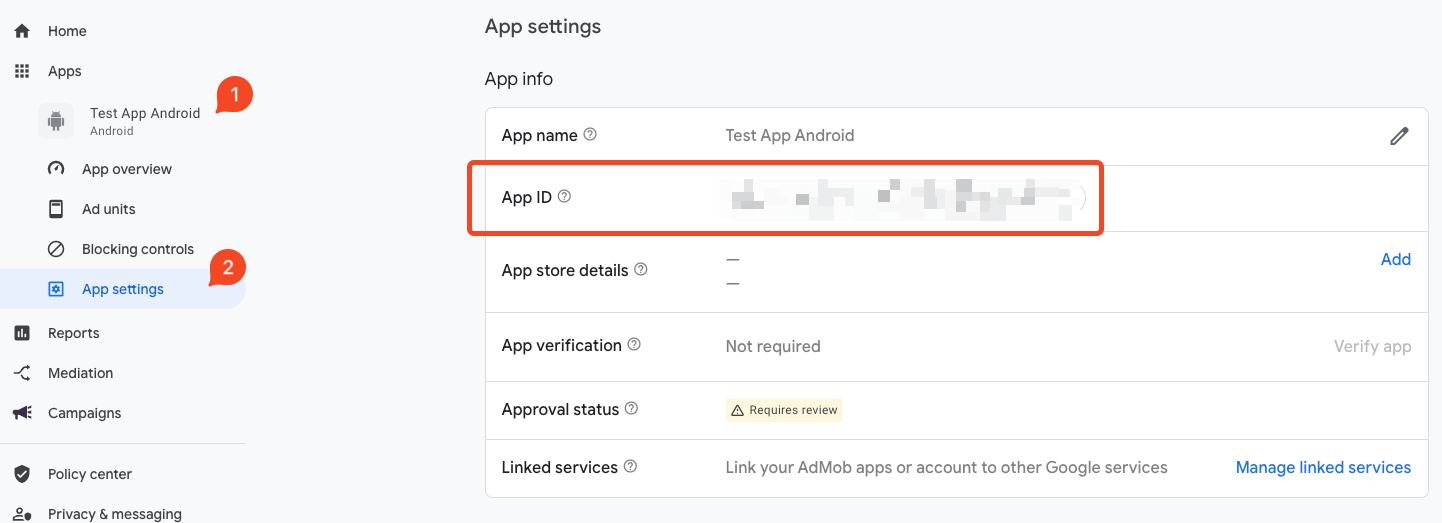
Task: Click the Home house icon
Action: 22,31
